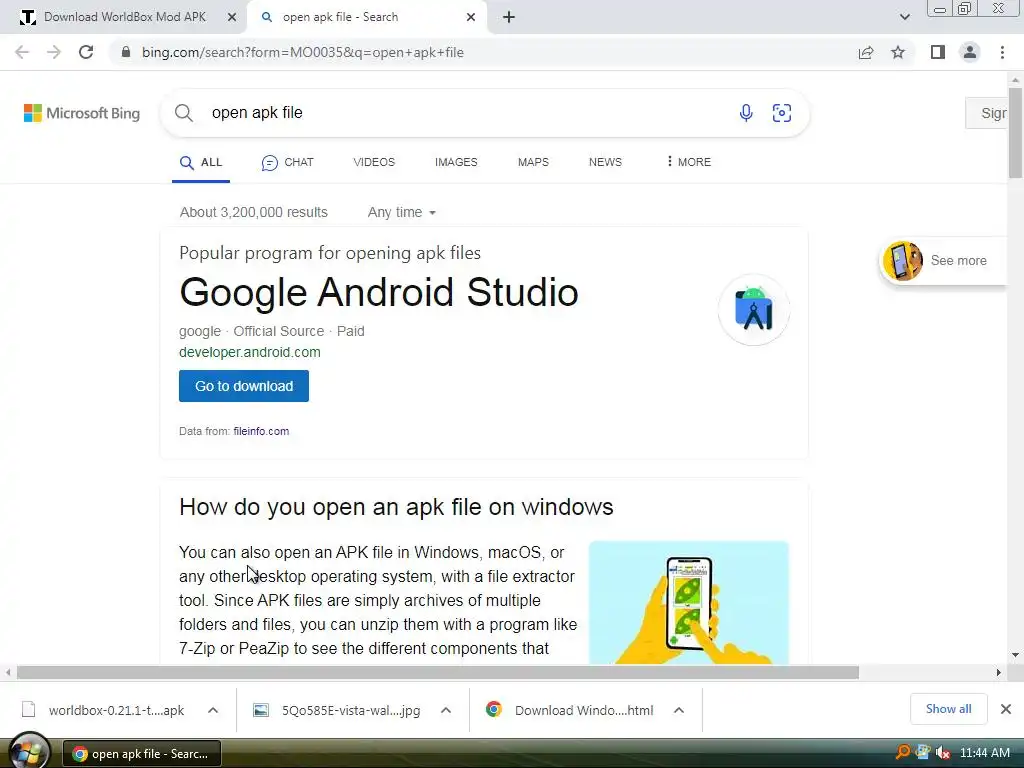Open the Windows Start orb
This screenshot has height=768, width=1024.
(27, 752)
